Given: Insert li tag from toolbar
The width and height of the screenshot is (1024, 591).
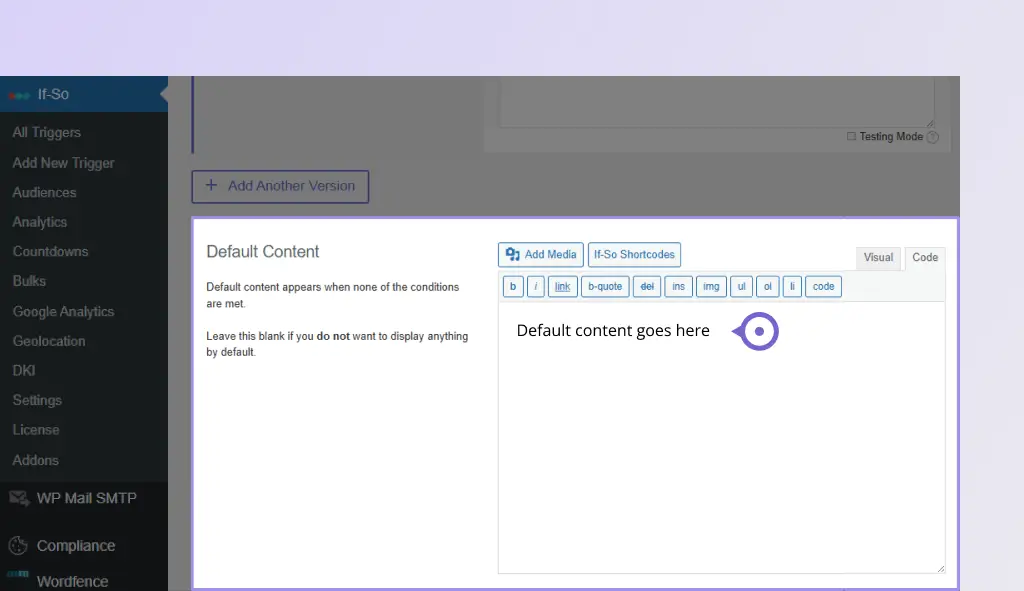Looking at the screenshot, I should pyautogui.click(x=792, y=286).
